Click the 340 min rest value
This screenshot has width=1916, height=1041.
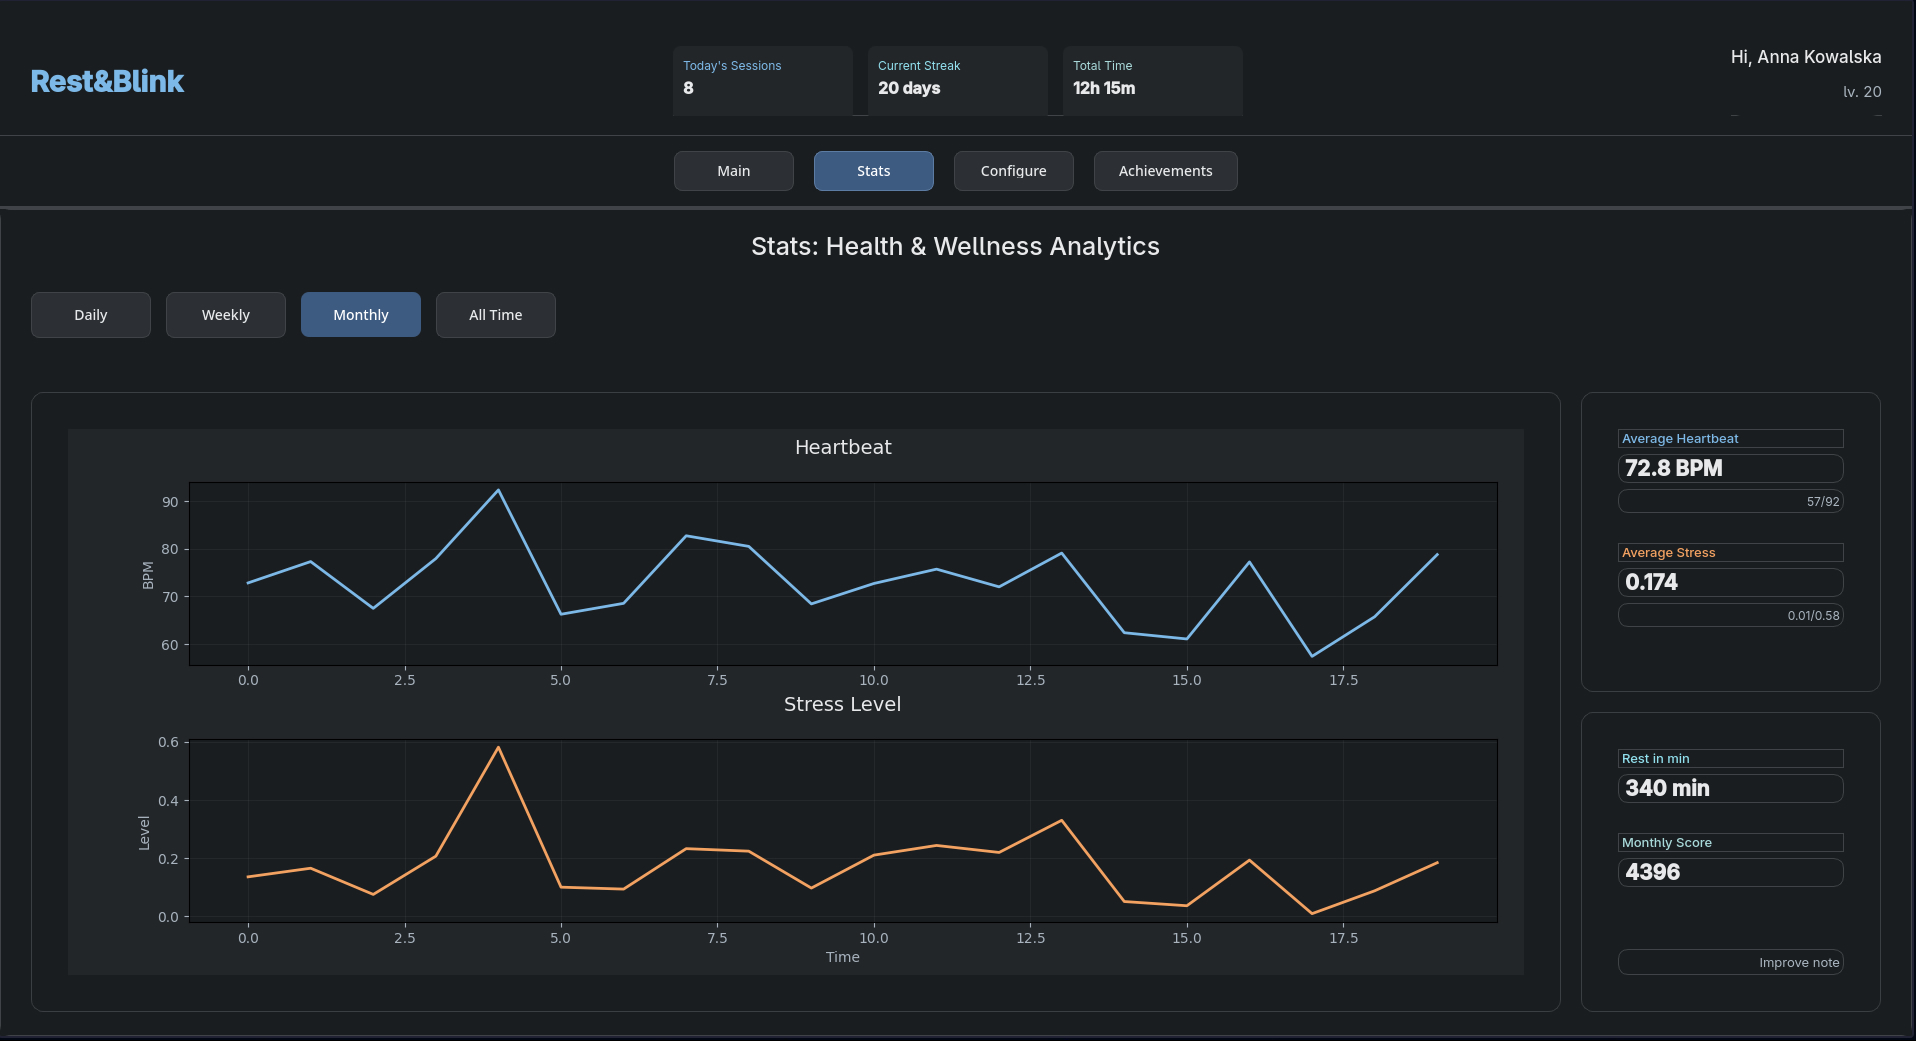coord(1730,788)
